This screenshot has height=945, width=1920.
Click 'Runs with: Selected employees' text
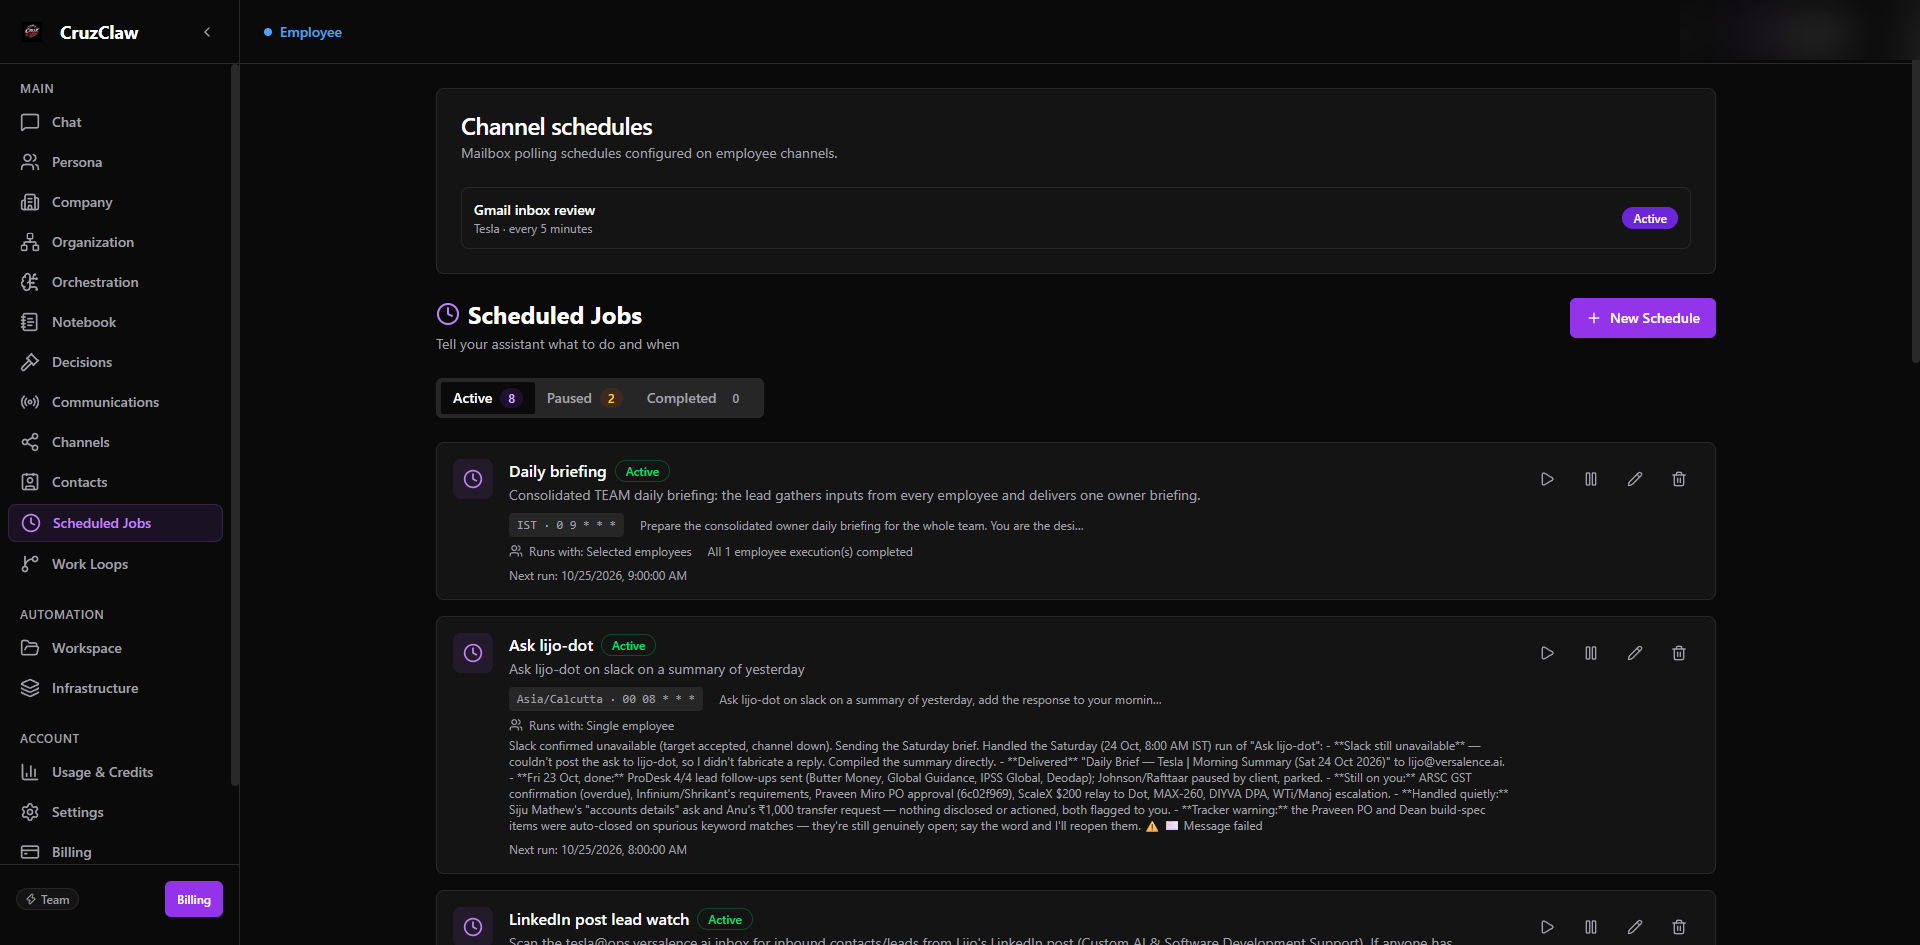click(x=610, y=552)
